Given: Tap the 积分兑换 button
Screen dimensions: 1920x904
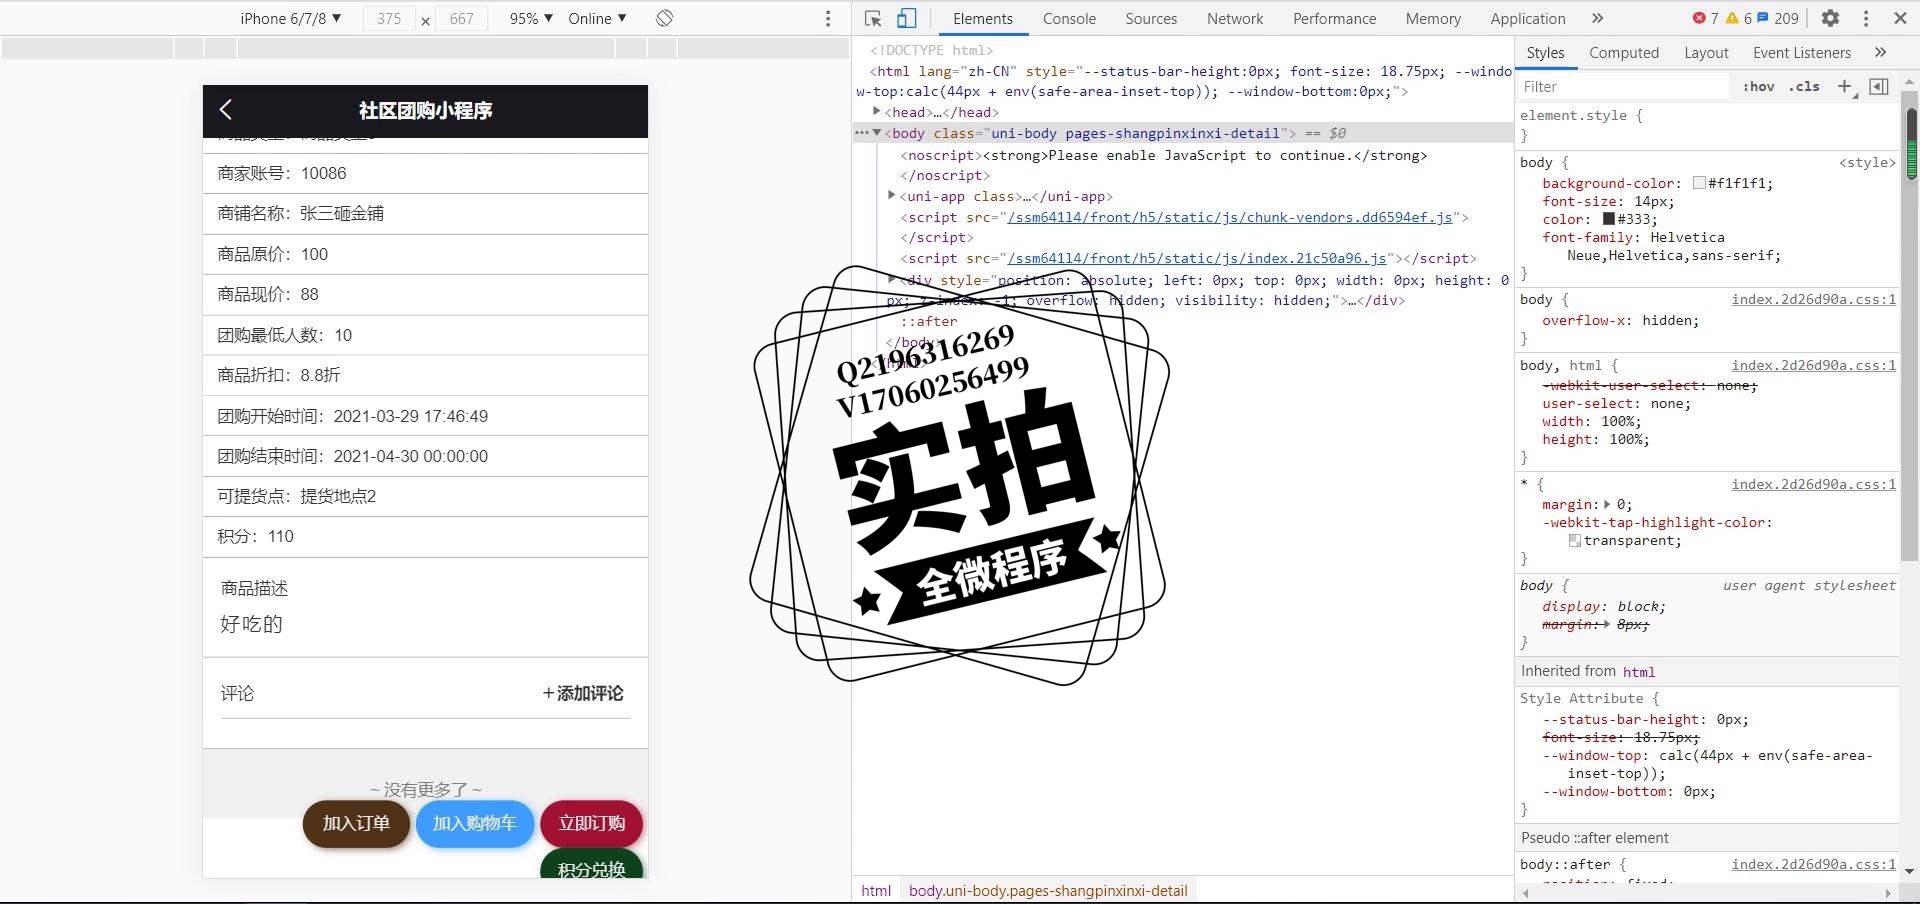Looking at the screenshot, I should click(592, 865).
